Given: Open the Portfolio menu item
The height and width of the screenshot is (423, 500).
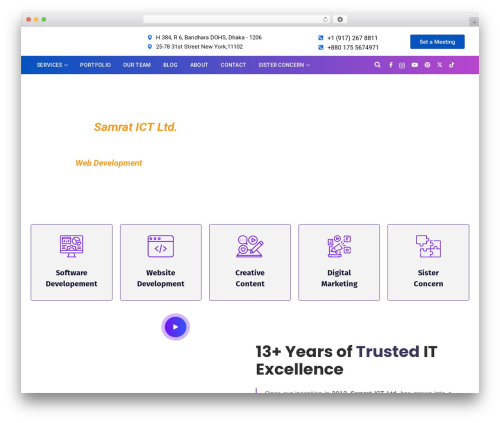Looking at the screenshot, I should [x=95, y=65].
